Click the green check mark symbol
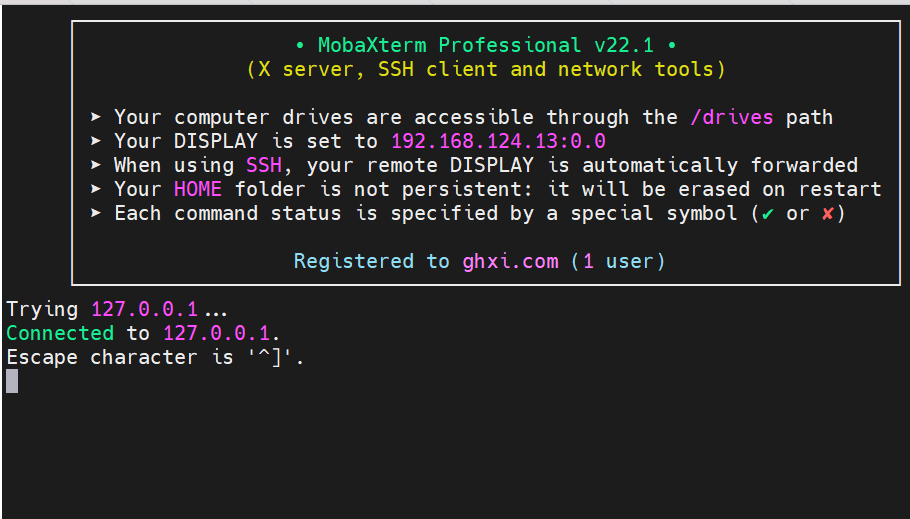 pyautogui.click(x=768, y=214)
